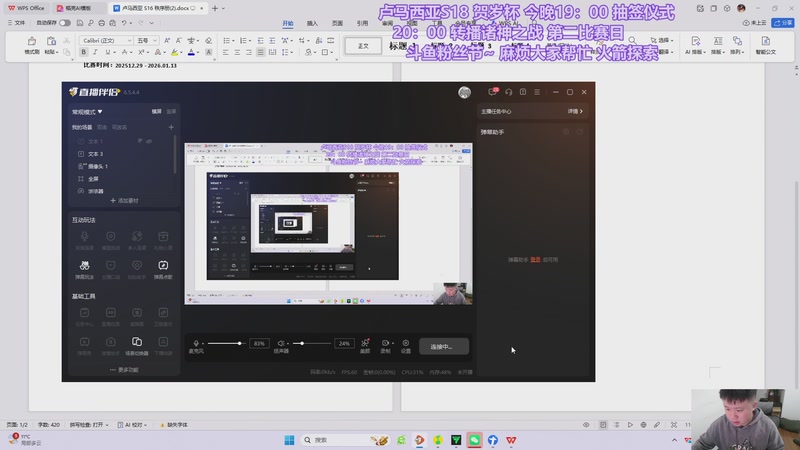Click the Paste clipboard icon in the ribbon
Screen dimensions: 800x450
[x=51, y=41]
